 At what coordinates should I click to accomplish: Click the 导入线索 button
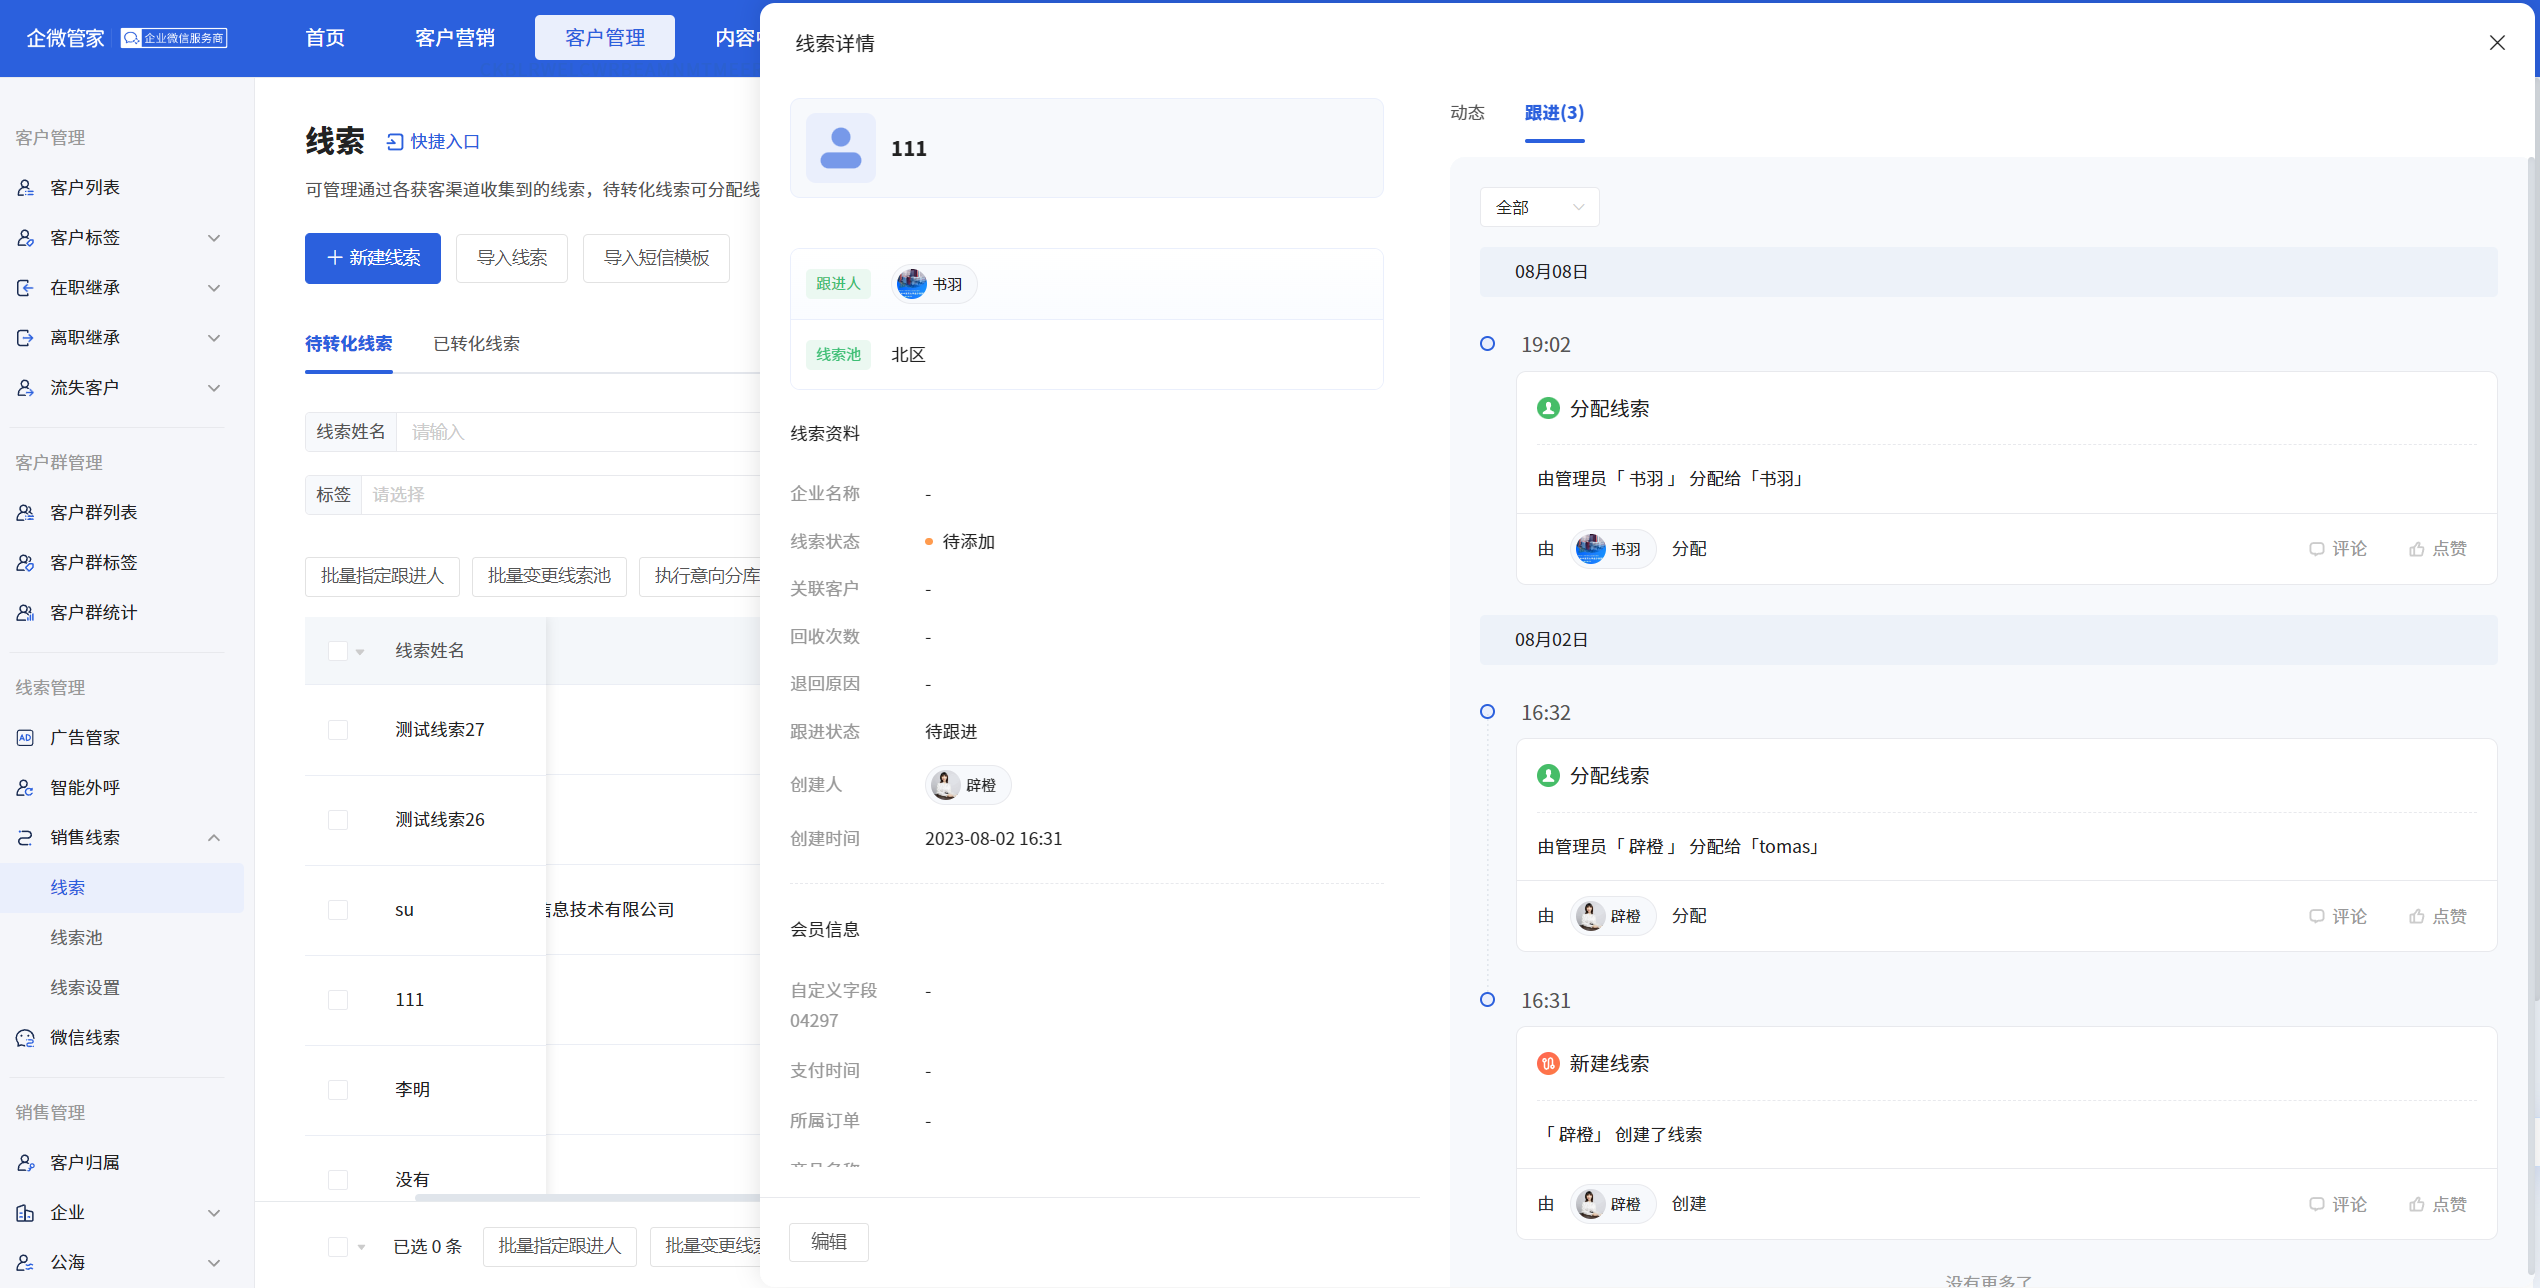pyautogui.click(x=512, y=258)
